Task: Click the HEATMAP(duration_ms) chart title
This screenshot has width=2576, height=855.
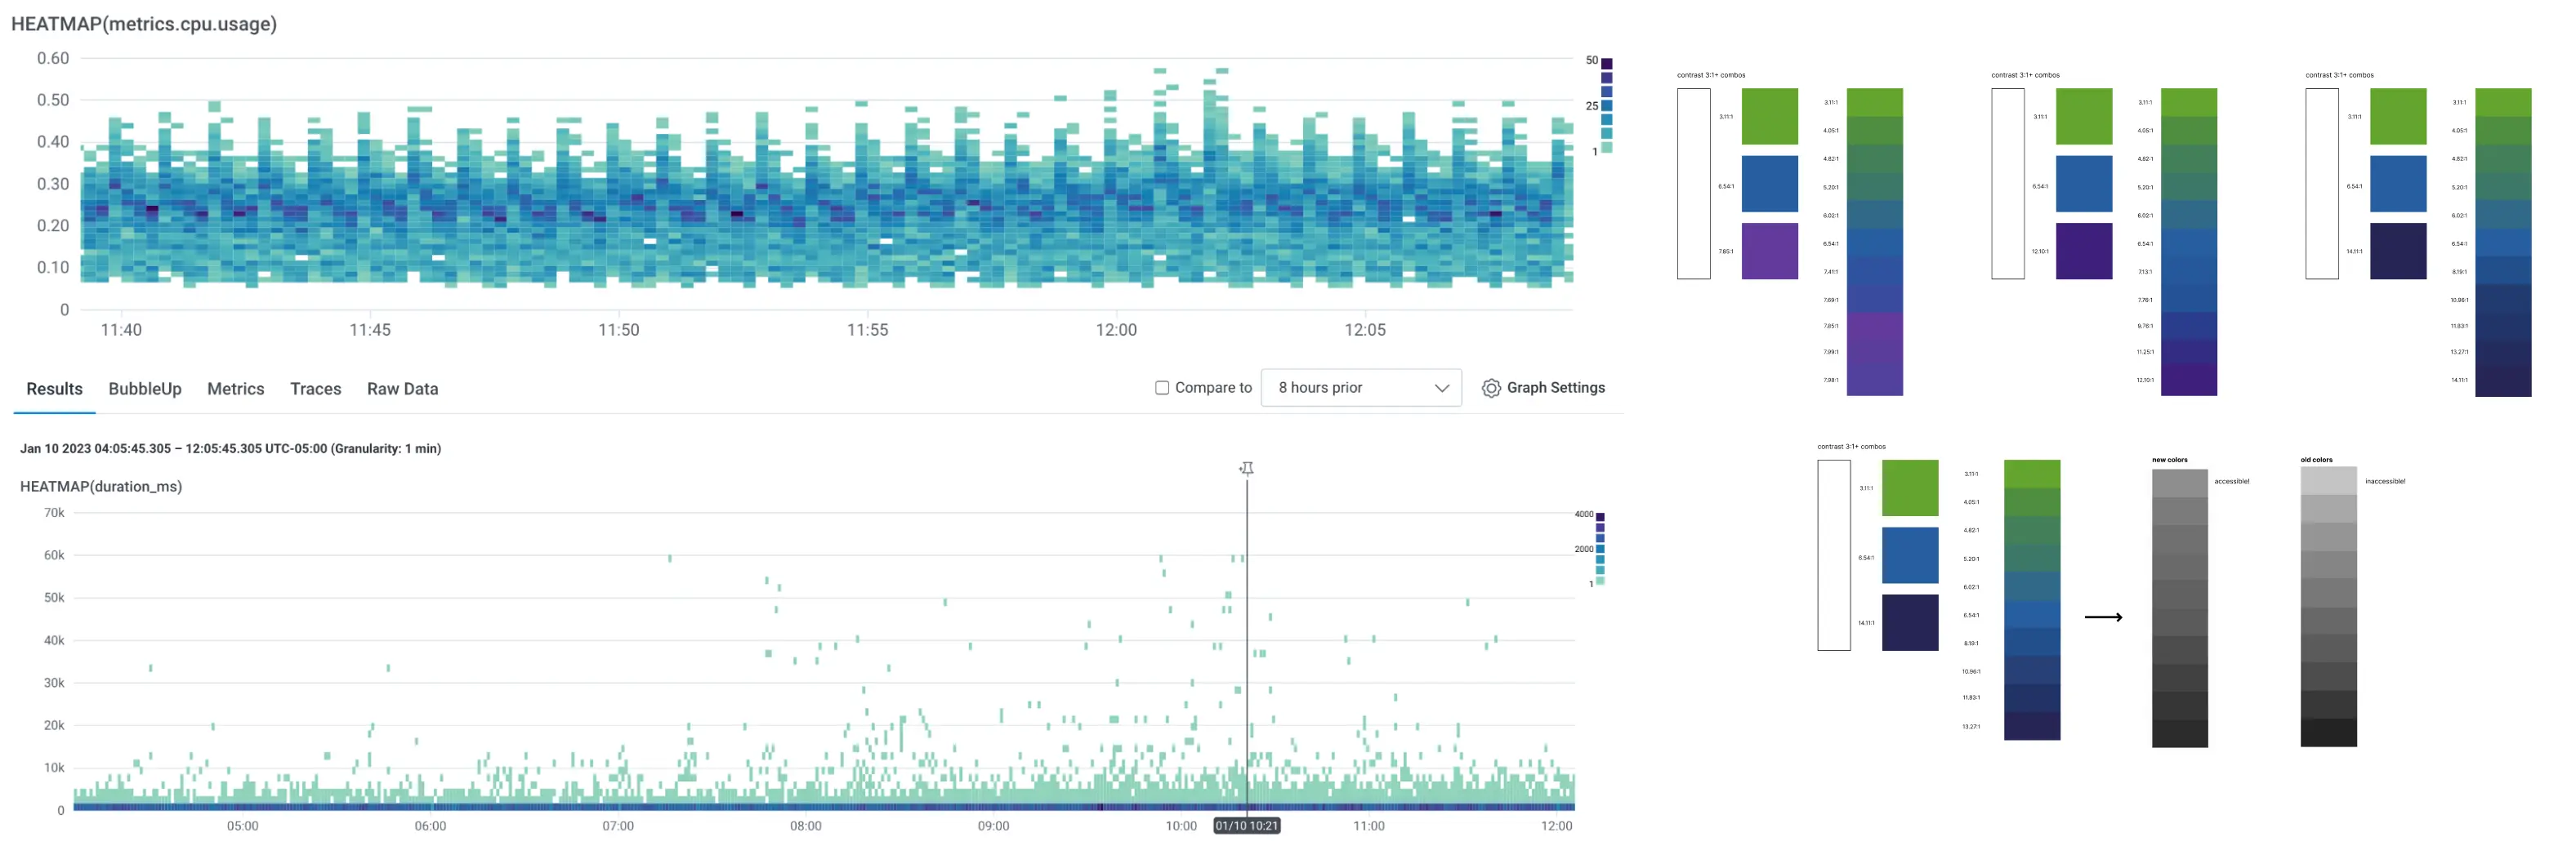Action: click(x=101, y=487)
